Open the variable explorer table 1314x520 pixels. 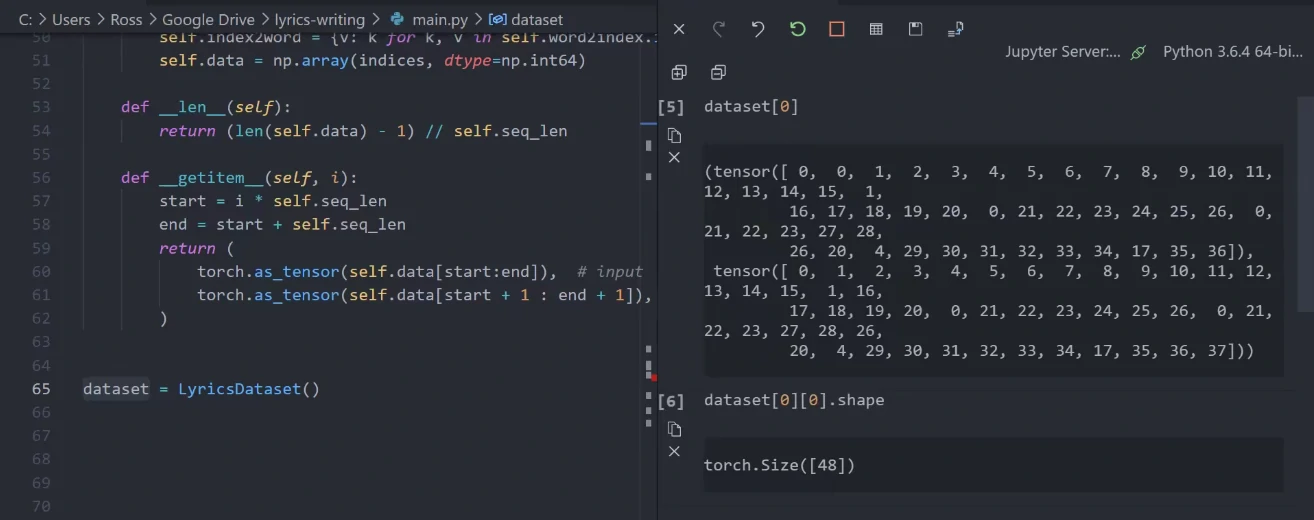tap(876, 30)
